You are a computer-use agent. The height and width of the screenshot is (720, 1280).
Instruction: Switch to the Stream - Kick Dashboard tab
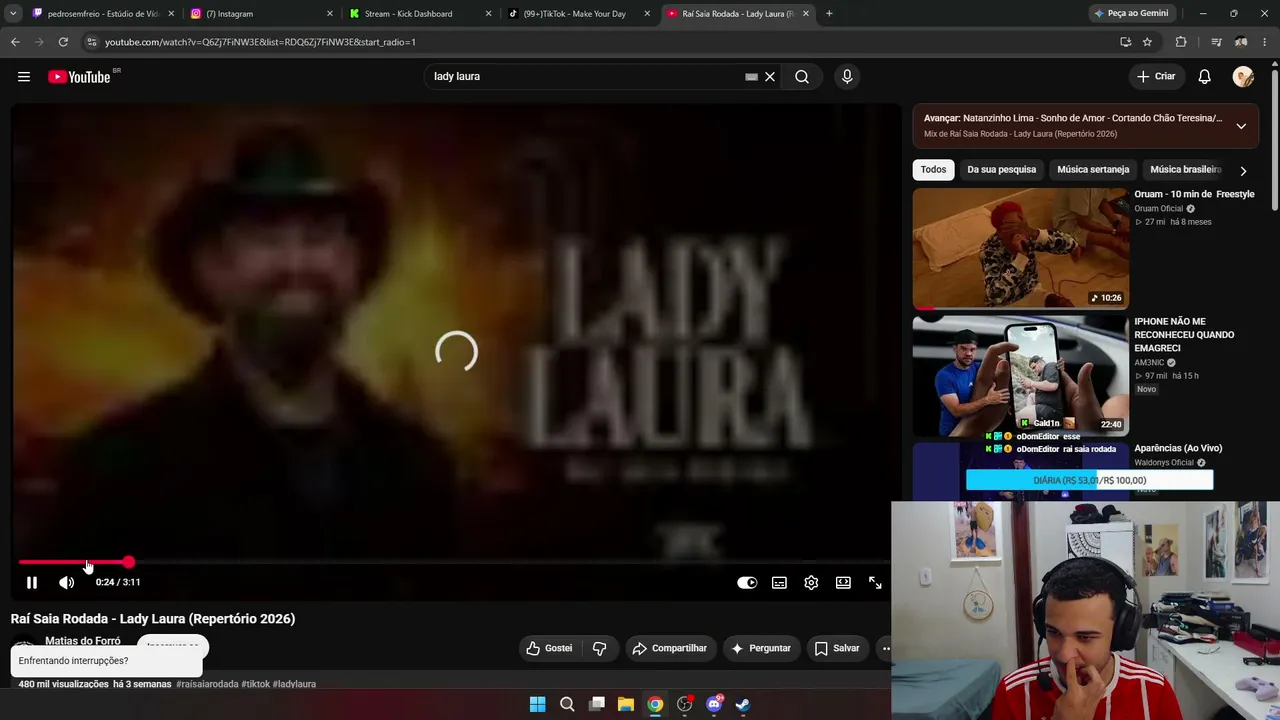[x=420, y=14]
